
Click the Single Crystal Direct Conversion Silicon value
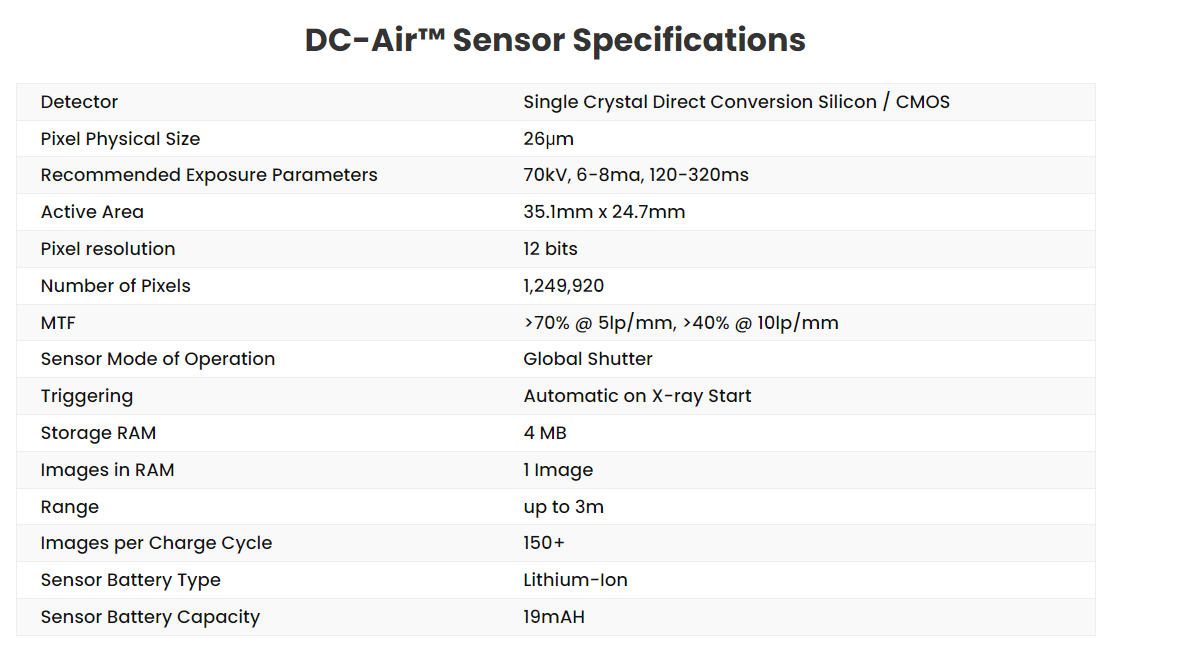pyautogui.click(x=736, y=102)
